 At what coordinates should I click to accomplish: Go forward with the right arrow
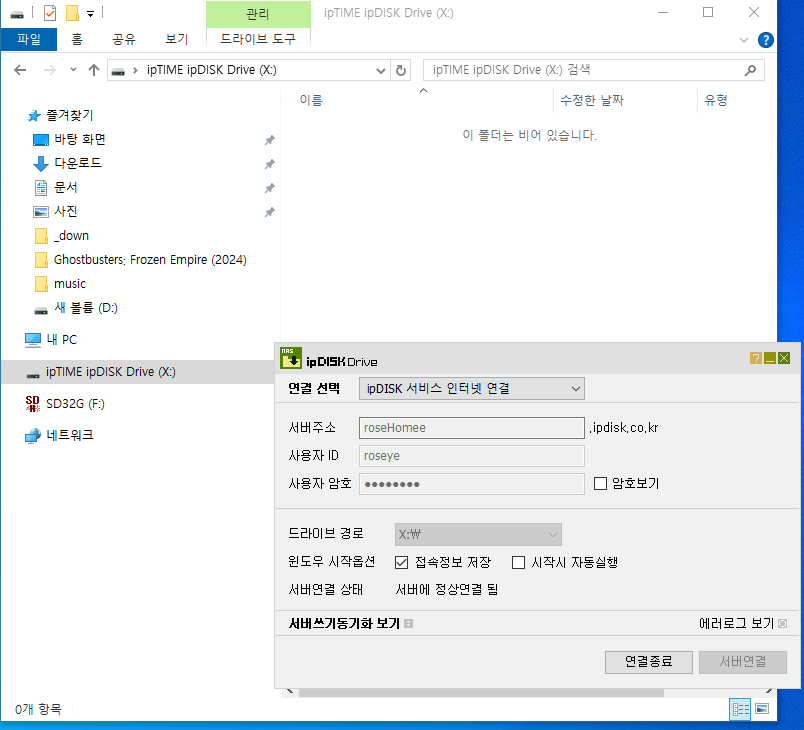(x=50, y=70)
